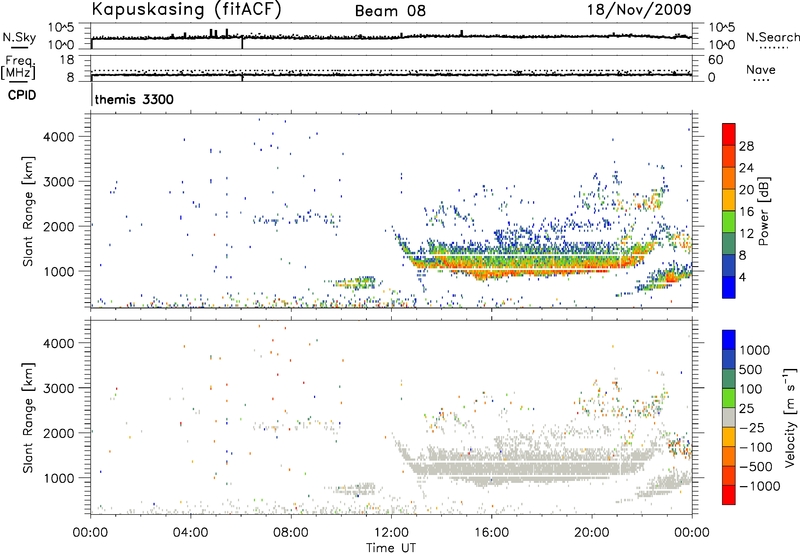Click "Slant Range [km]" label of velocity panel
The width and height of the screenshot is (800, 554).
tap(28, 418)
